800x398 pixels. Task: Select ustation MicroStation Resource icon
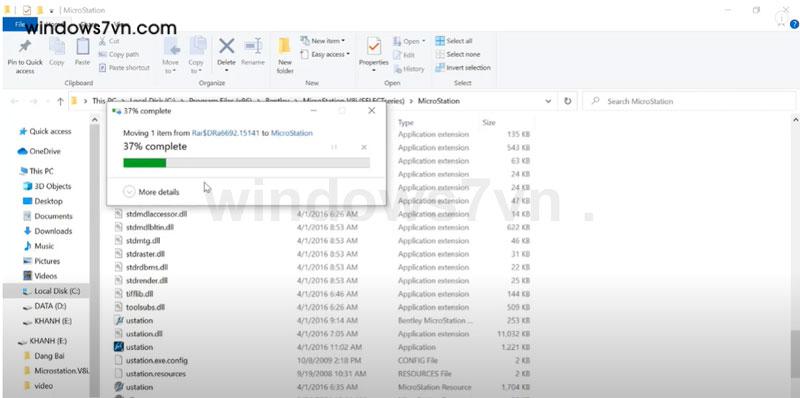(118, 387)
